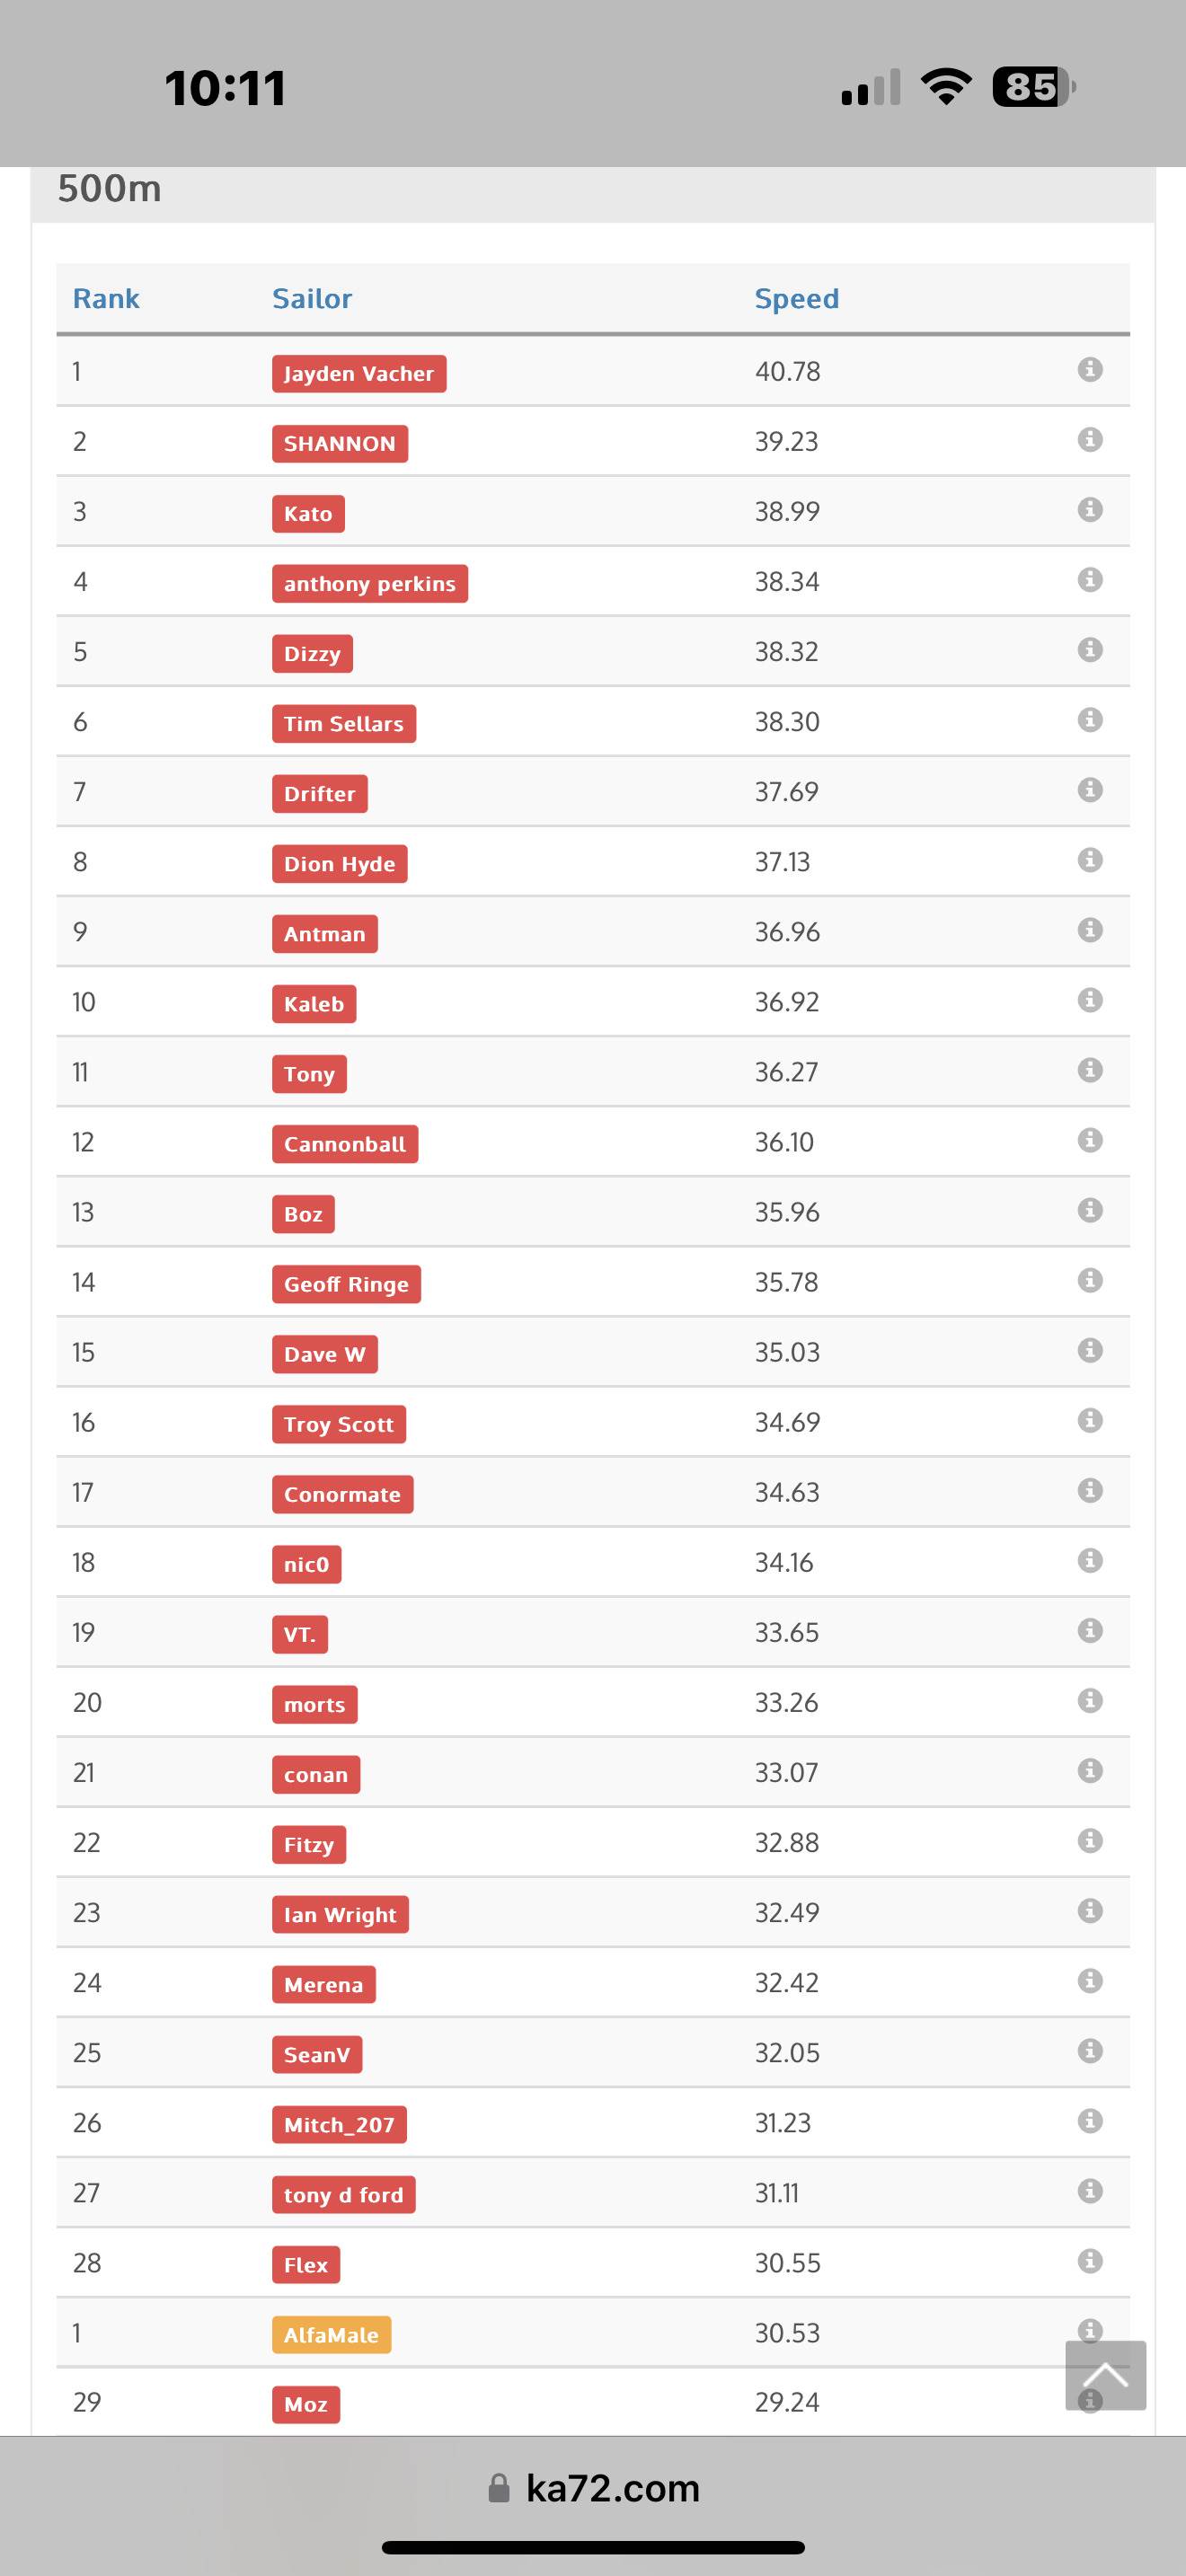The width and height of the screenshot is (1186, 2576).
Task: Open info icon for Troy Scott
Action: 1089,1420
